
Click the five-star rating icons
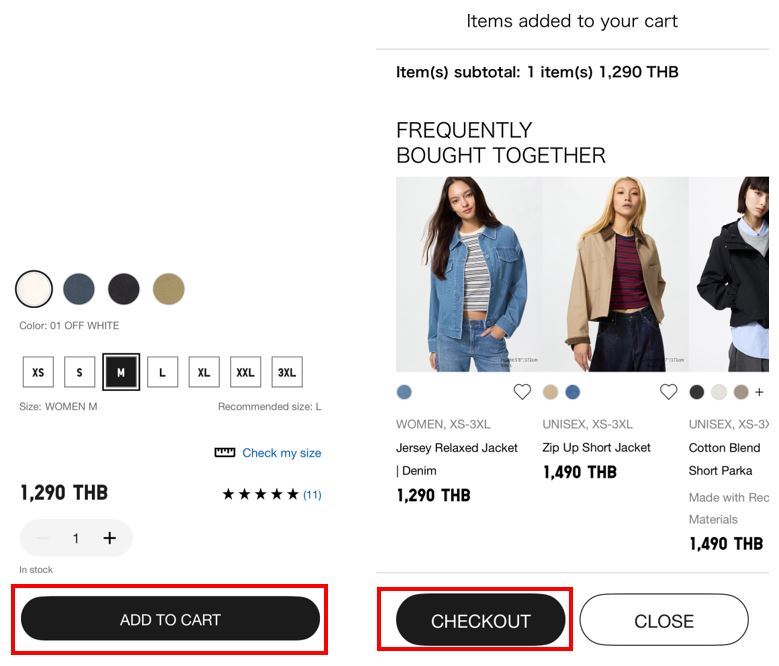click(260, 494)
